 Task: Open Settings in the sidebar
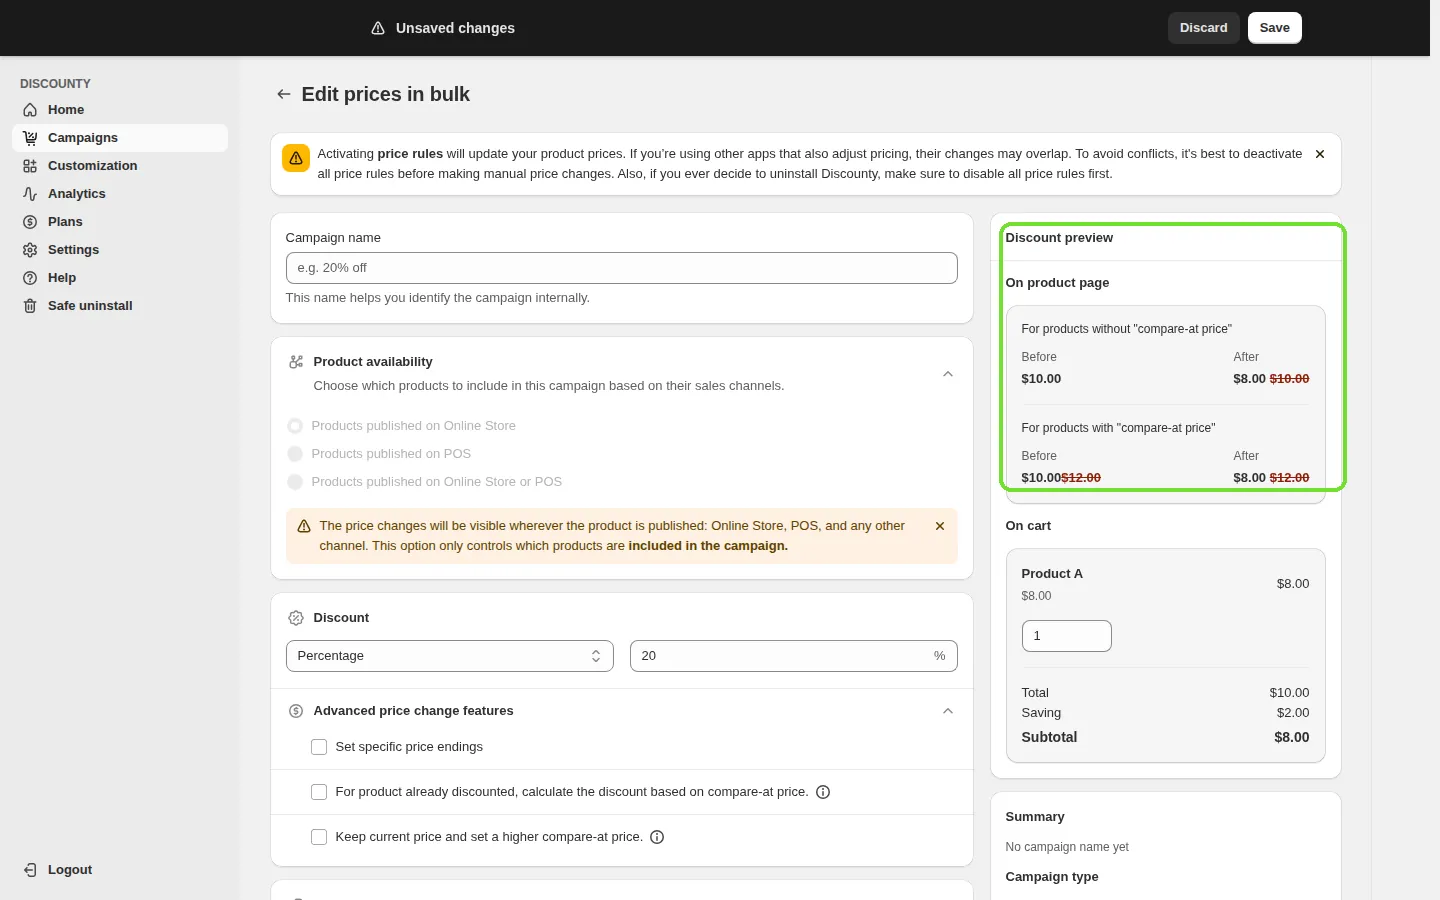[x=120, y=250]
